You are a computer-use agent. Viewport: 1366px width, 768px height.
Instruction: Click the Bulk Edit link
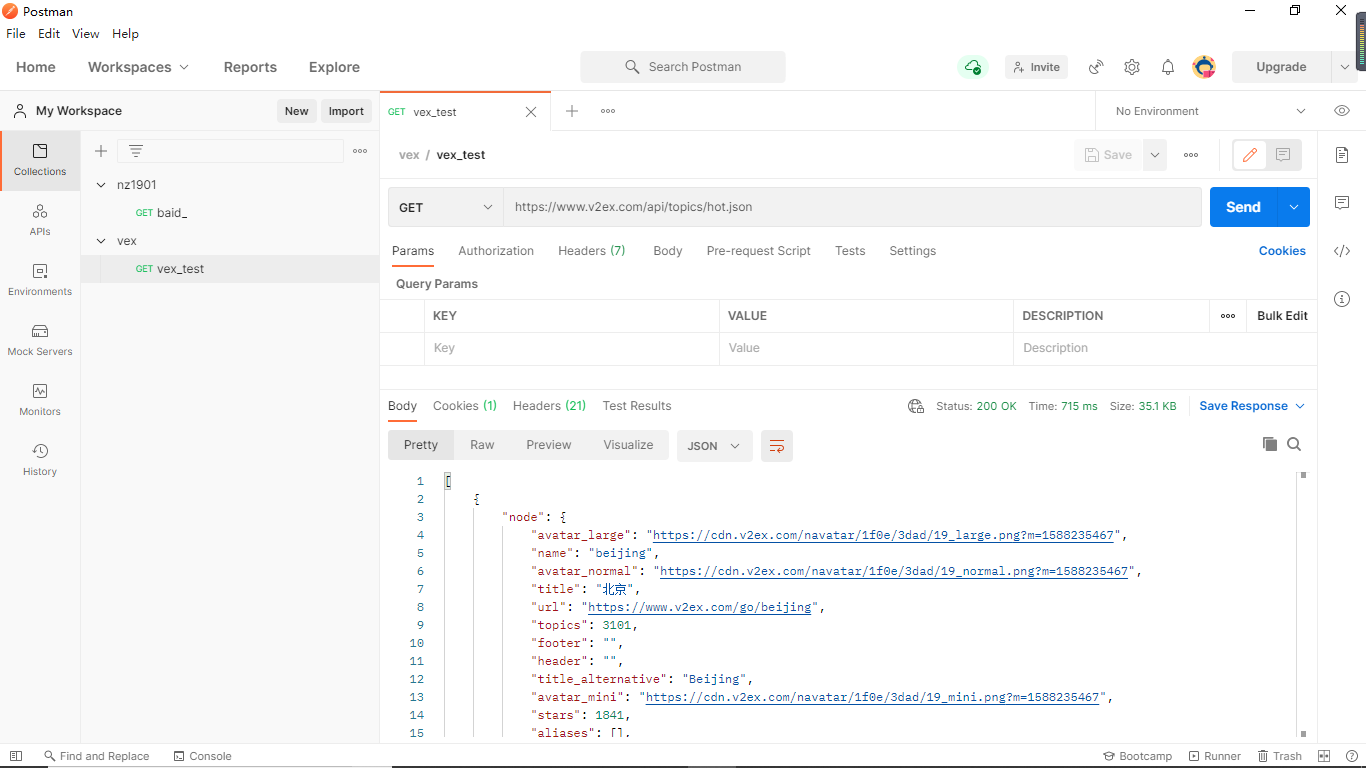[x=1282, y=316]
